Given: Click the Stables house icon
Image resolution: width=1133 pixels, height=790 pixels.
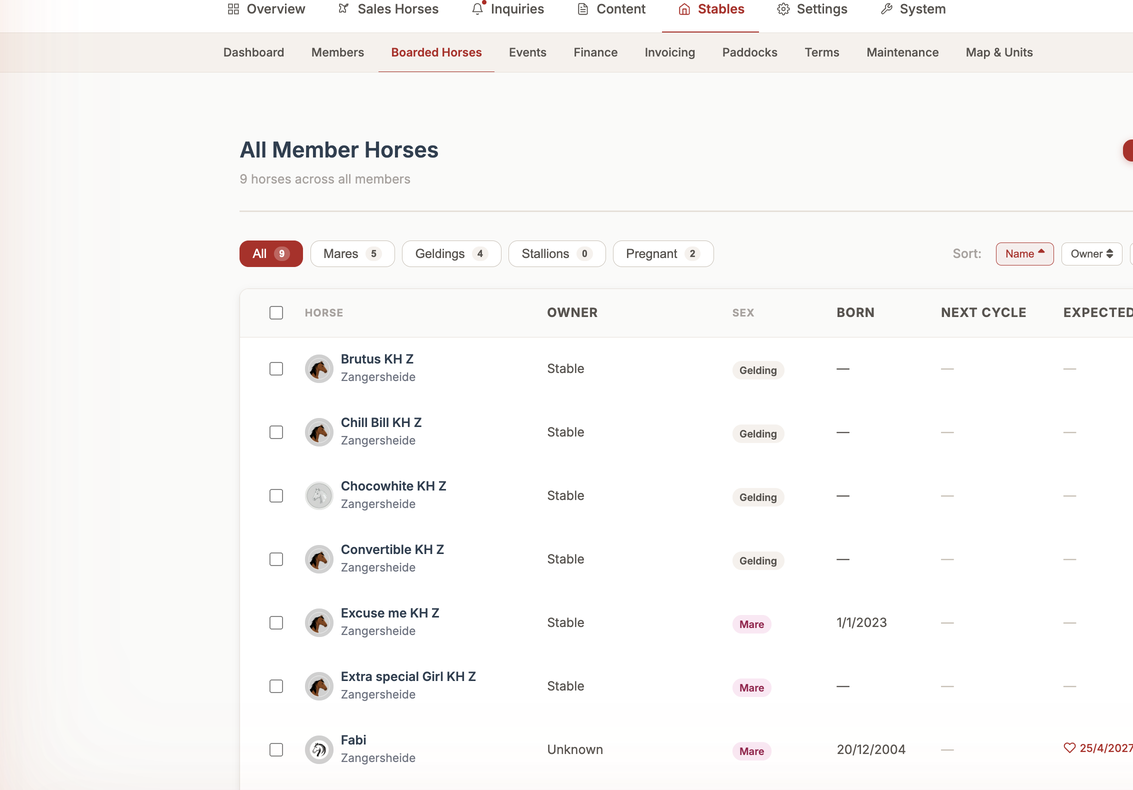Looking at the screenshot, I should (x=684, y=9).
